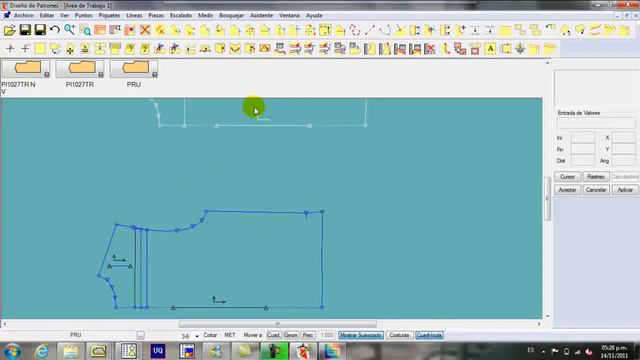Select the straight two-point line tool
The image size is (640, 360).
coord(370,30)
